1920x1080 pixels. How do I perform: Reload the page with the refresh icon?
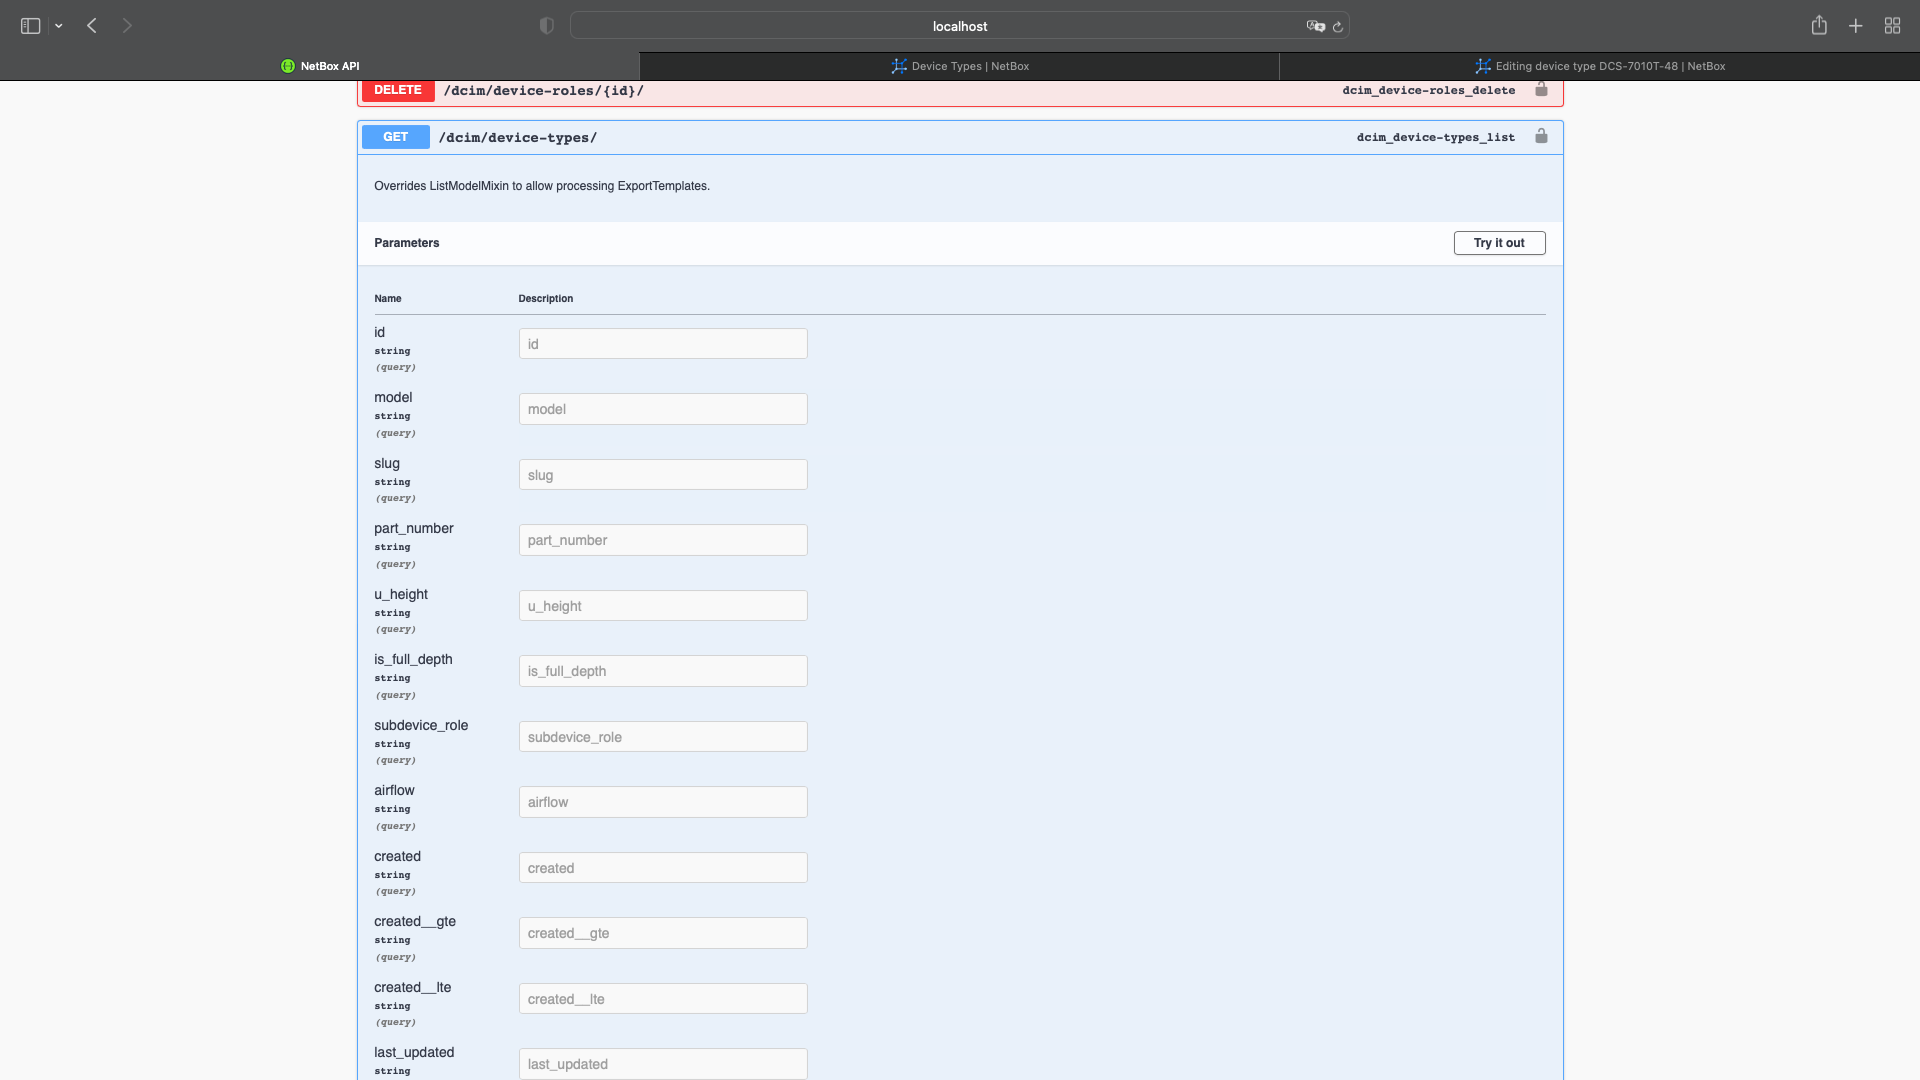click(x=1338, y=26)
